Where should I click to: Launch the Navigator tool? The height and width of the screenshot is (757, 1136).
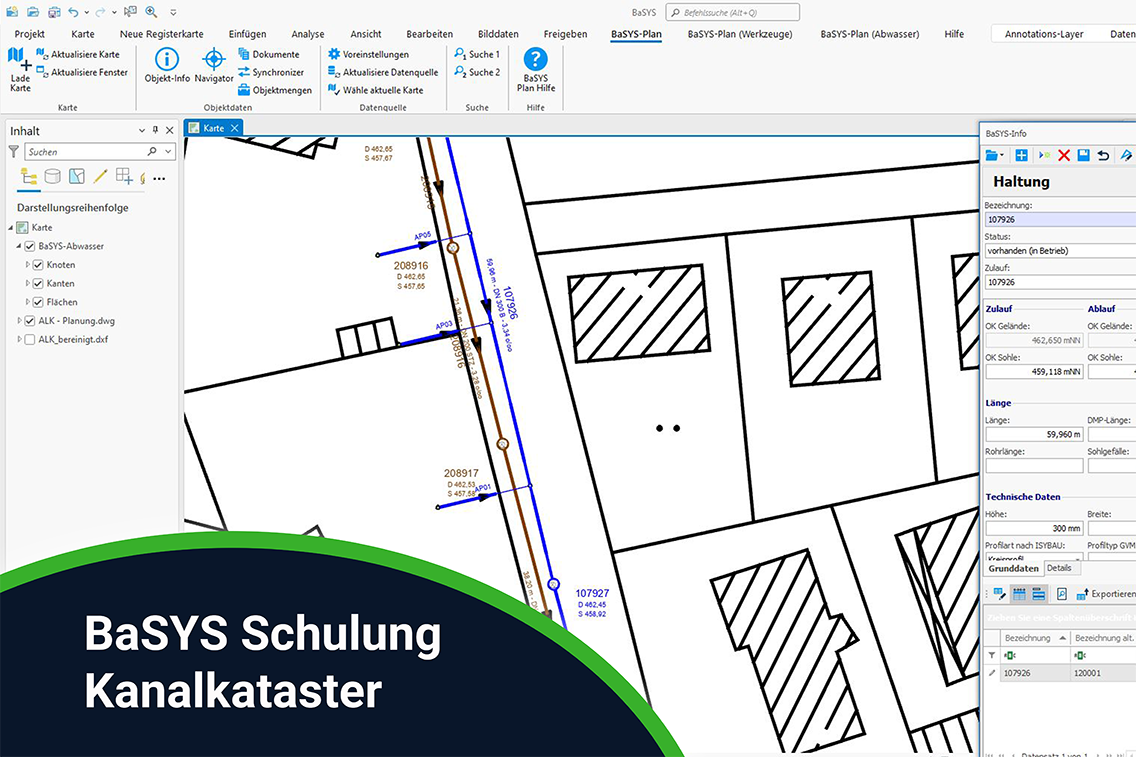(x=214, y=60)
